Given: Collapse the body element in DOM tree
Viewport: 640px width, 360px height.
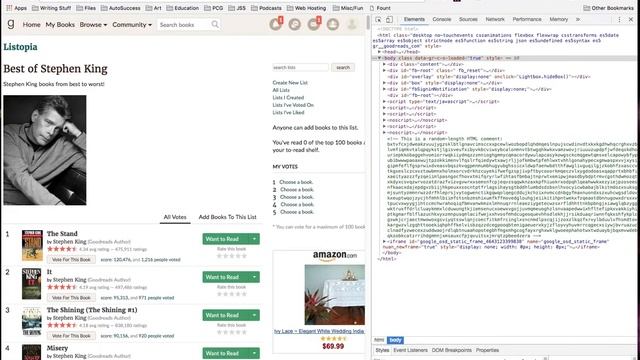Looking at the screenshot, I should point(379,58).
